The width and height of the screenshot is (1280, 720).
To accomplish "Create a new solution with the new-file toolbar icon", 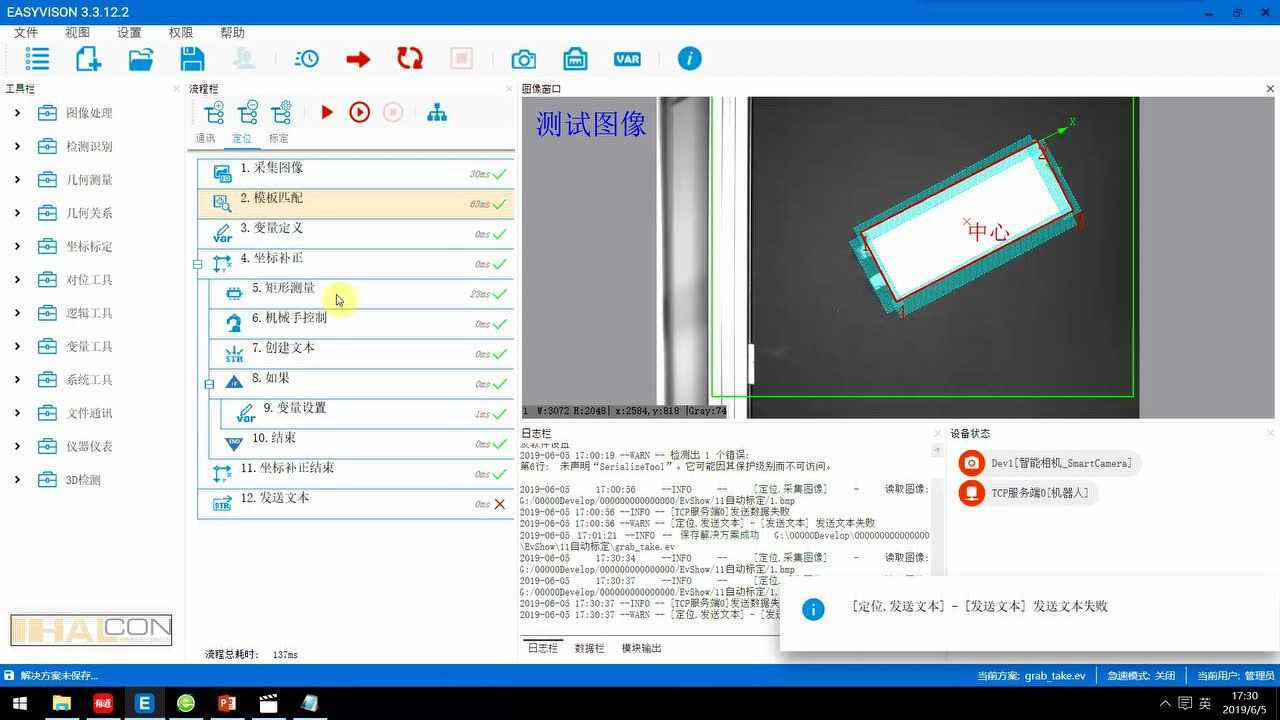I will (x=86, y=59).
